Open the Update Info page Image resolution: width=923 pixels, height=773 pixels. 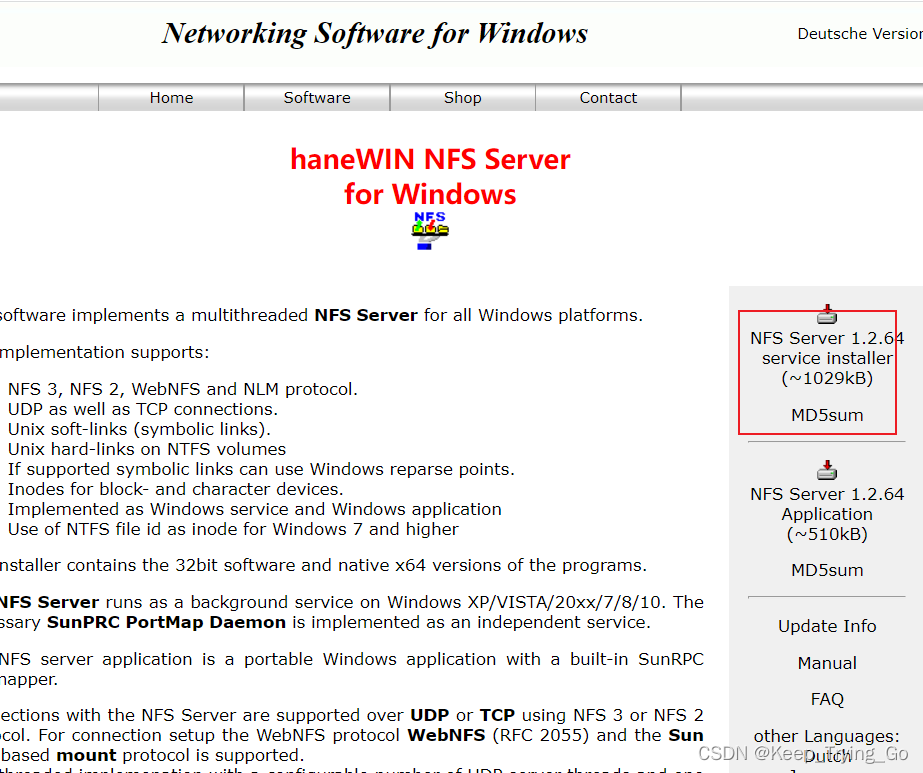click(x=826, y=625)
